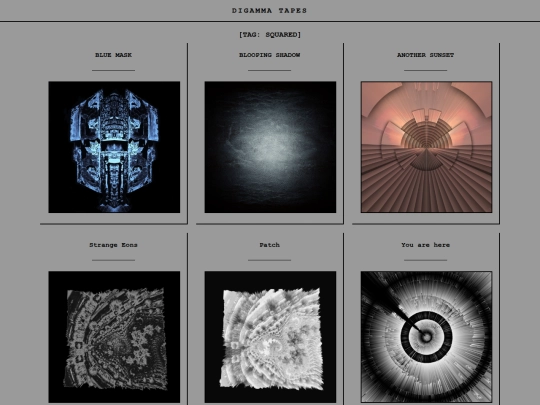Viewport: 540px width, 405px height.
Task: View the Blooping Shadow artwork thumbnail
Action: [x=270, y=147]
